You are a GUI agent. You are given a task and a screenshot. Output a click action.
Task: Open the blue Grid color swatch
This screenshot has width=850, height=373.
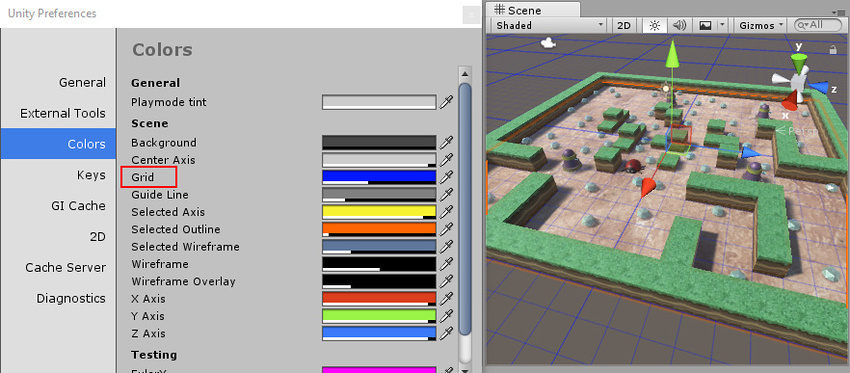click(379, 177)
